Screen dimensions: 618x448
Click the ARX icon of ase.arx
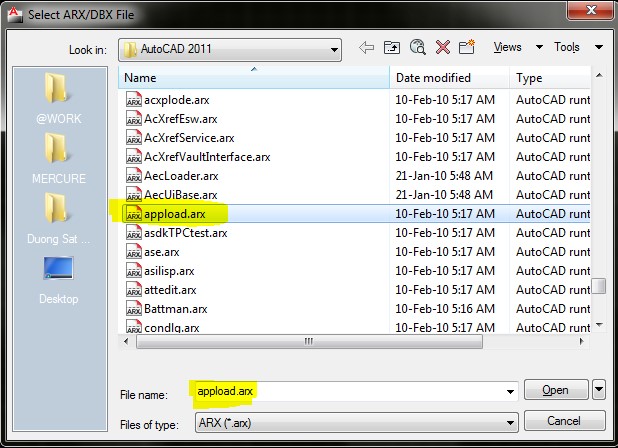tap(134, 251)
